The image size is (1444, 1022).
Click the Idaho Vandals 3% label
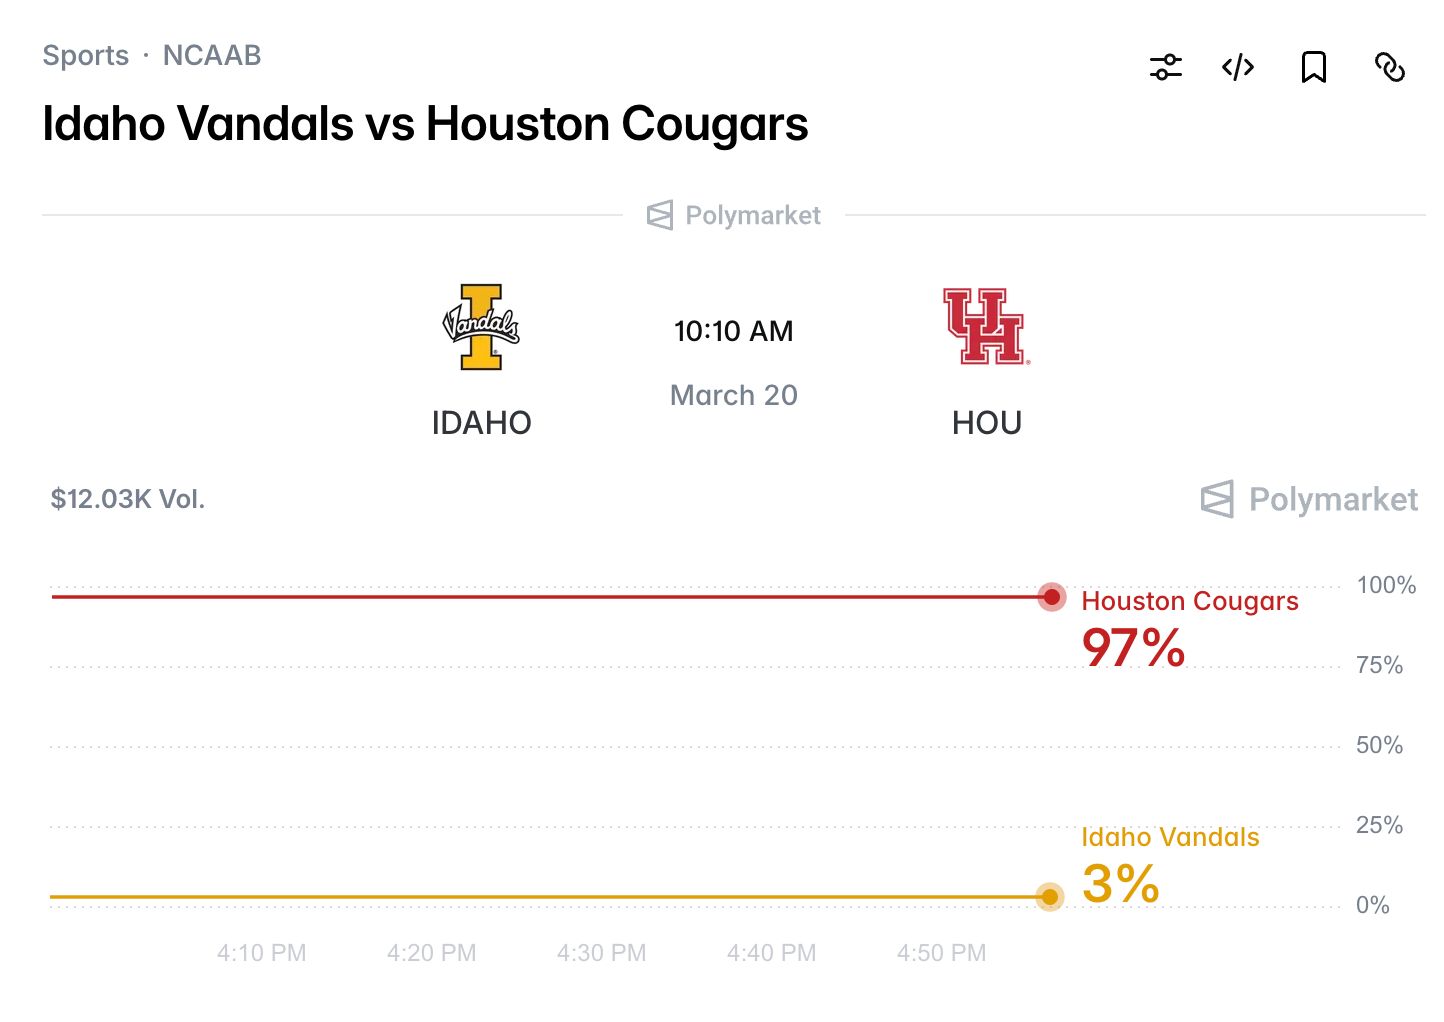[1121, 883]
